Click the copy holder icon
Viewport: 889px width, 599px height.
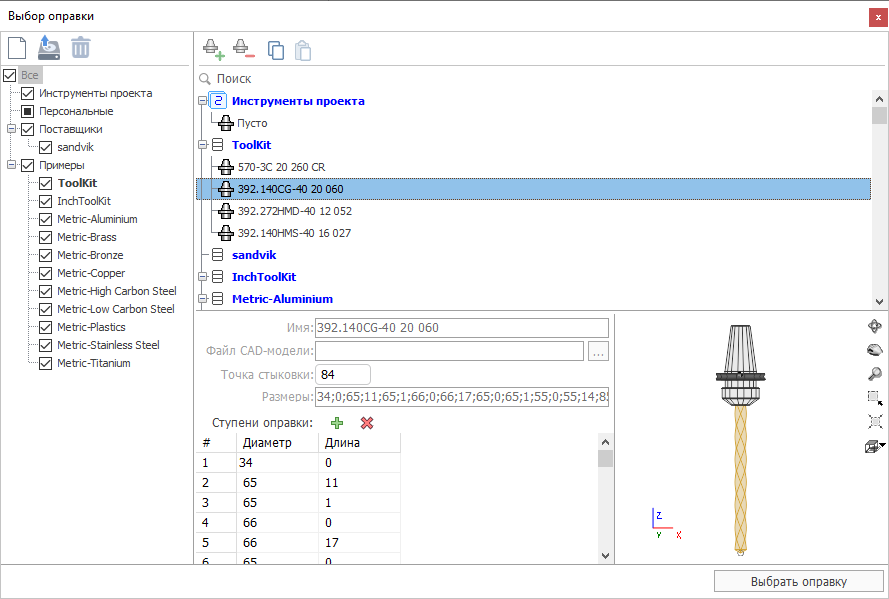pyautogui.click(x=275, y=50)
